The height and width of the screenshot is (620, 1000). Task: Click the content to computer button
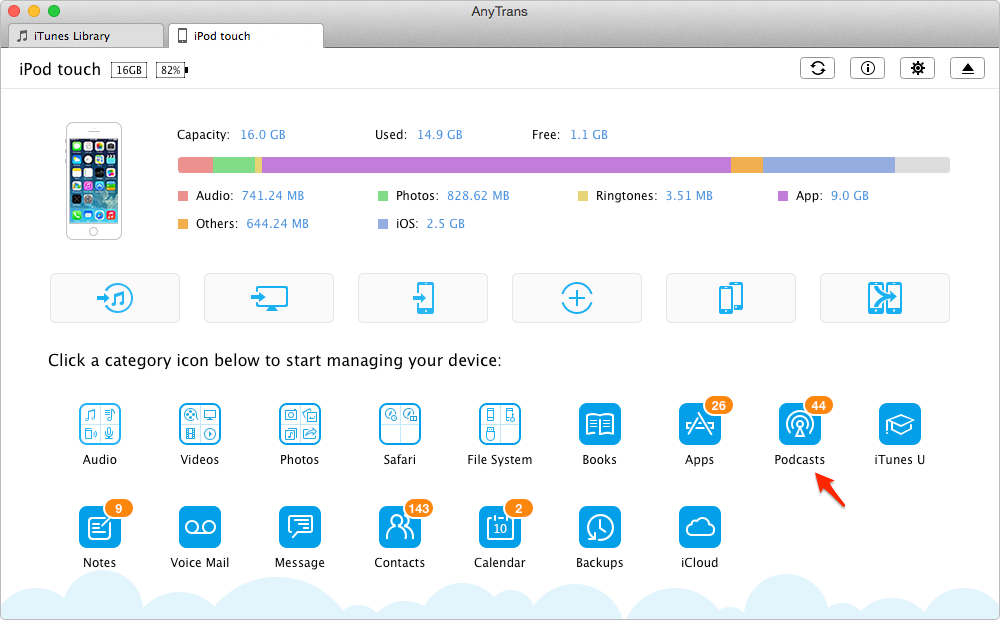coord(268,298)
